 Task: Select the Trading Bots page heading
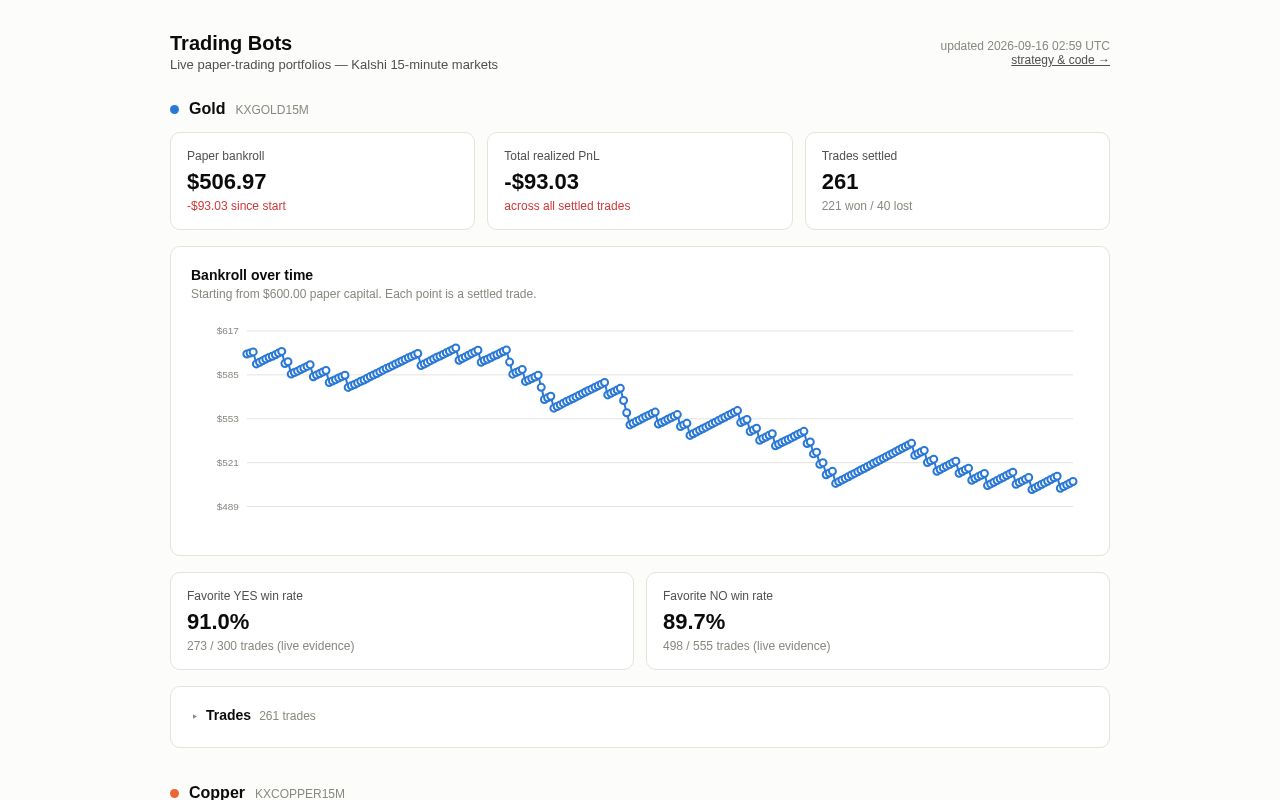pos(231,43)
